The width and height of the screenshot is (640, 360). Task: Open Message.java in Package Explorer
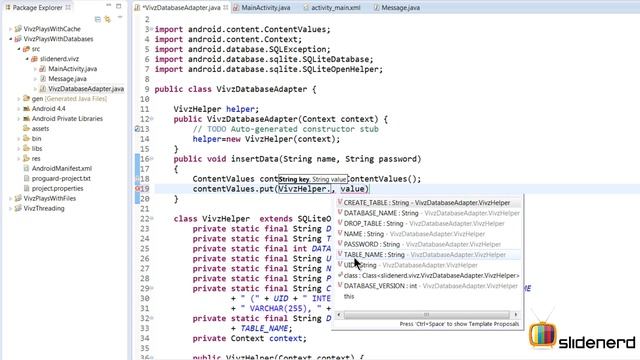coord(67,79)
